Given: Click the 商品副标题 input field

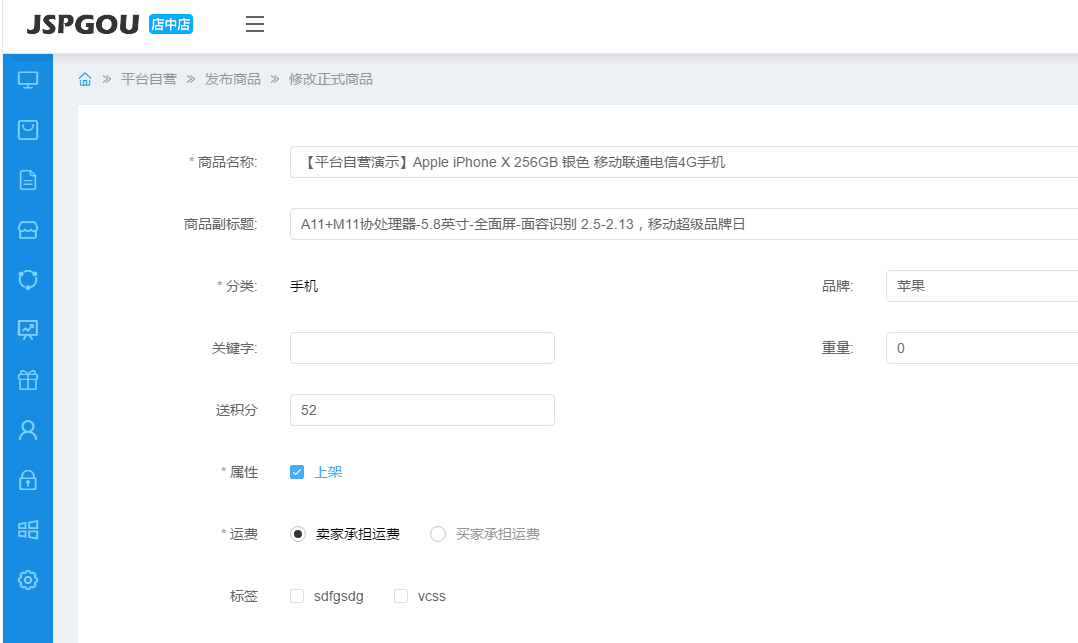Looking at the screenshot, I should coord(684,224).
